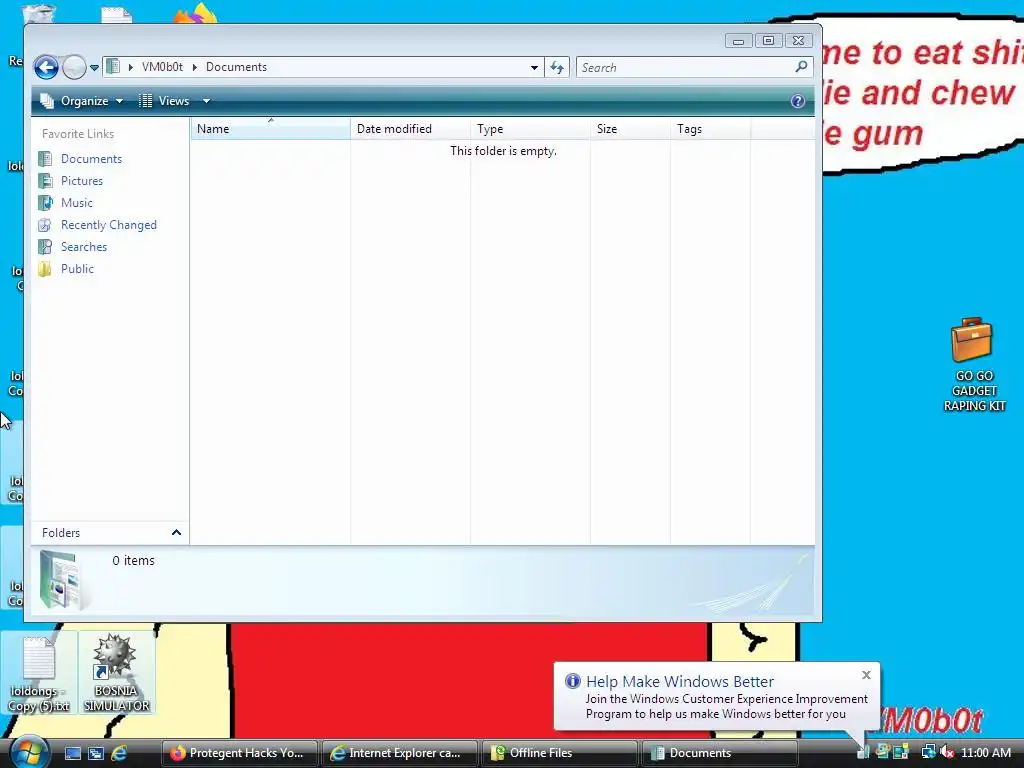Open the recent pages dropdown arrow
This screenshot has width=1024, height=768.
(x=94, y=68)
